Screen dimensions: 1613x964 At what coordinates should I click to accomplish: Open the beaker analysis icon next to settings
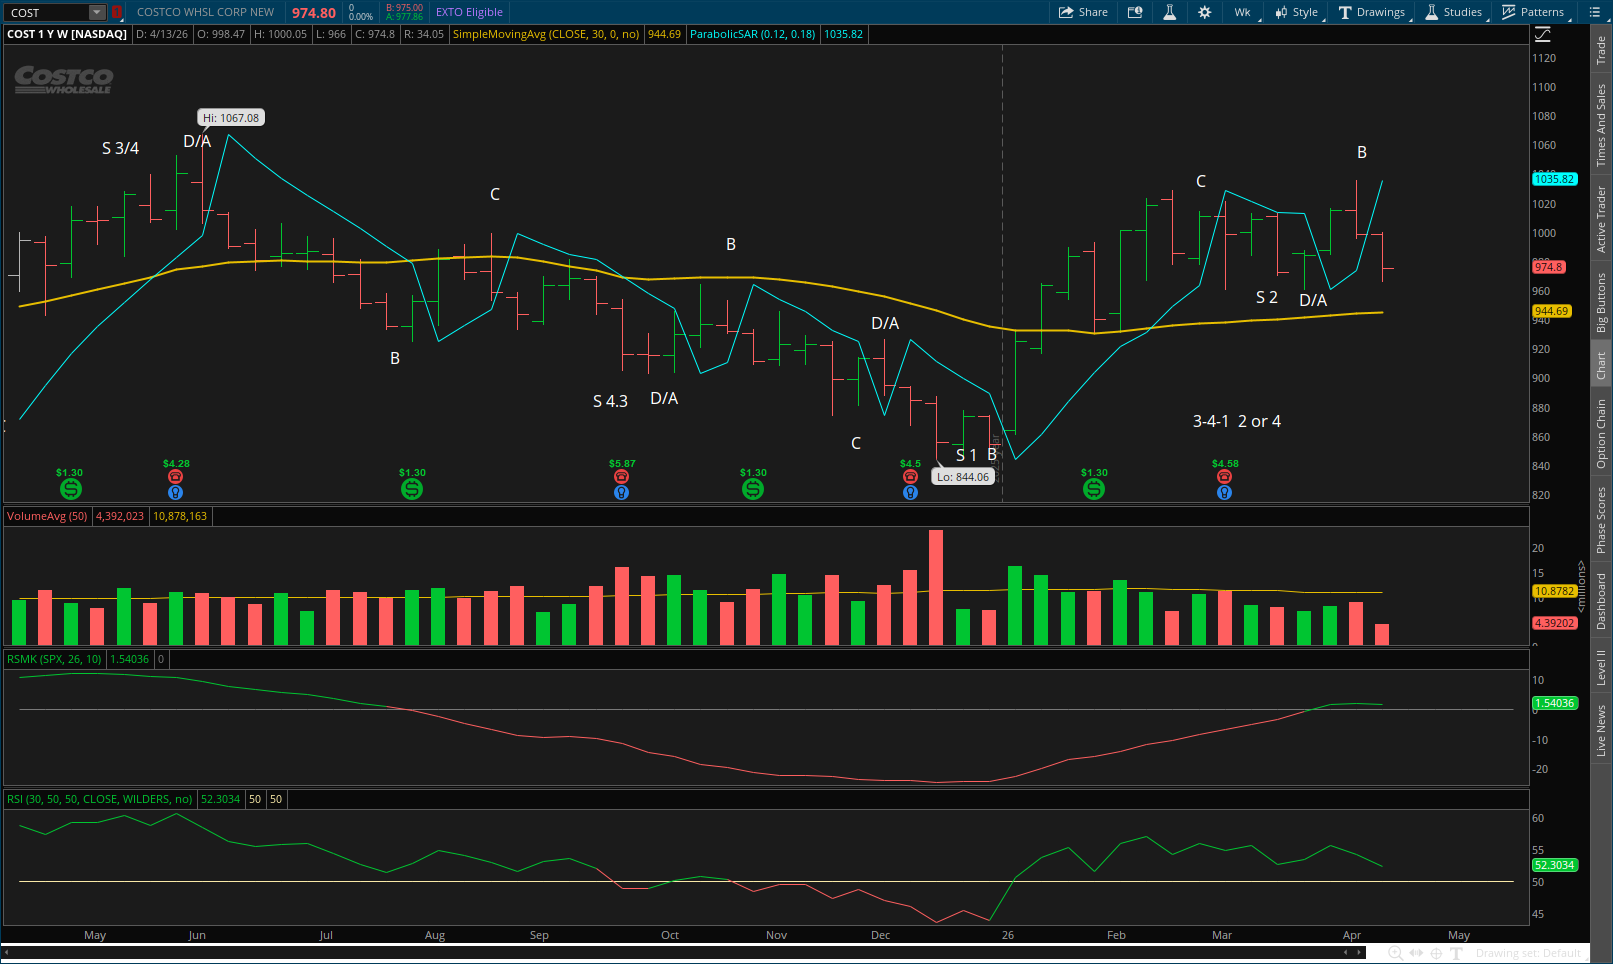pyautogui.click(x=1169, y=12)
